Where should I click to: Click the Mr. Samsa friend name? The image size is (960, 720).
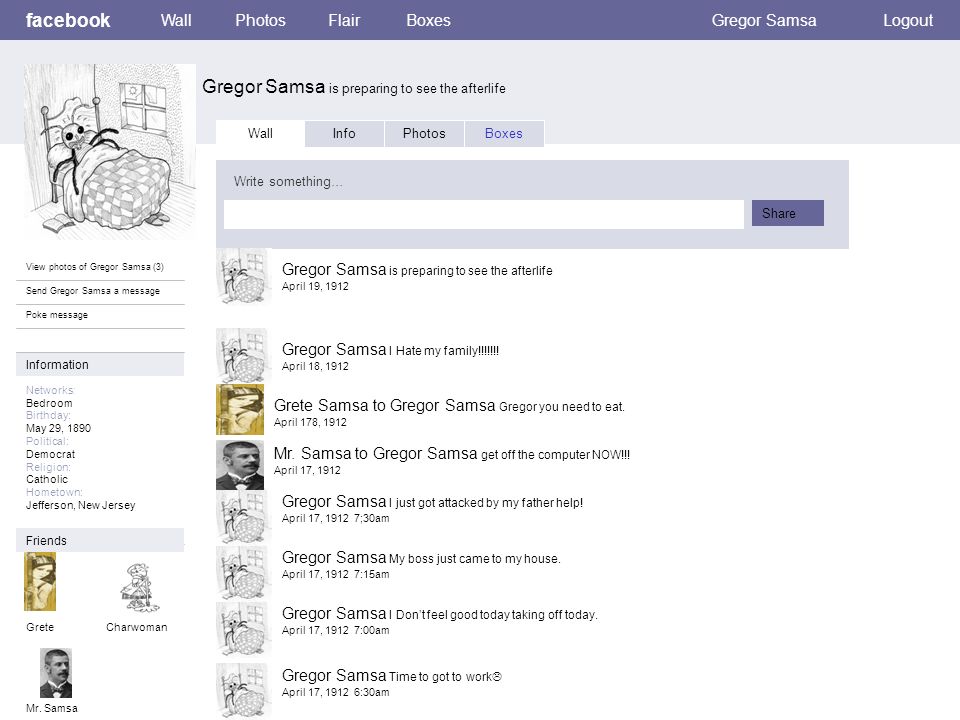(x=51, y=708)
